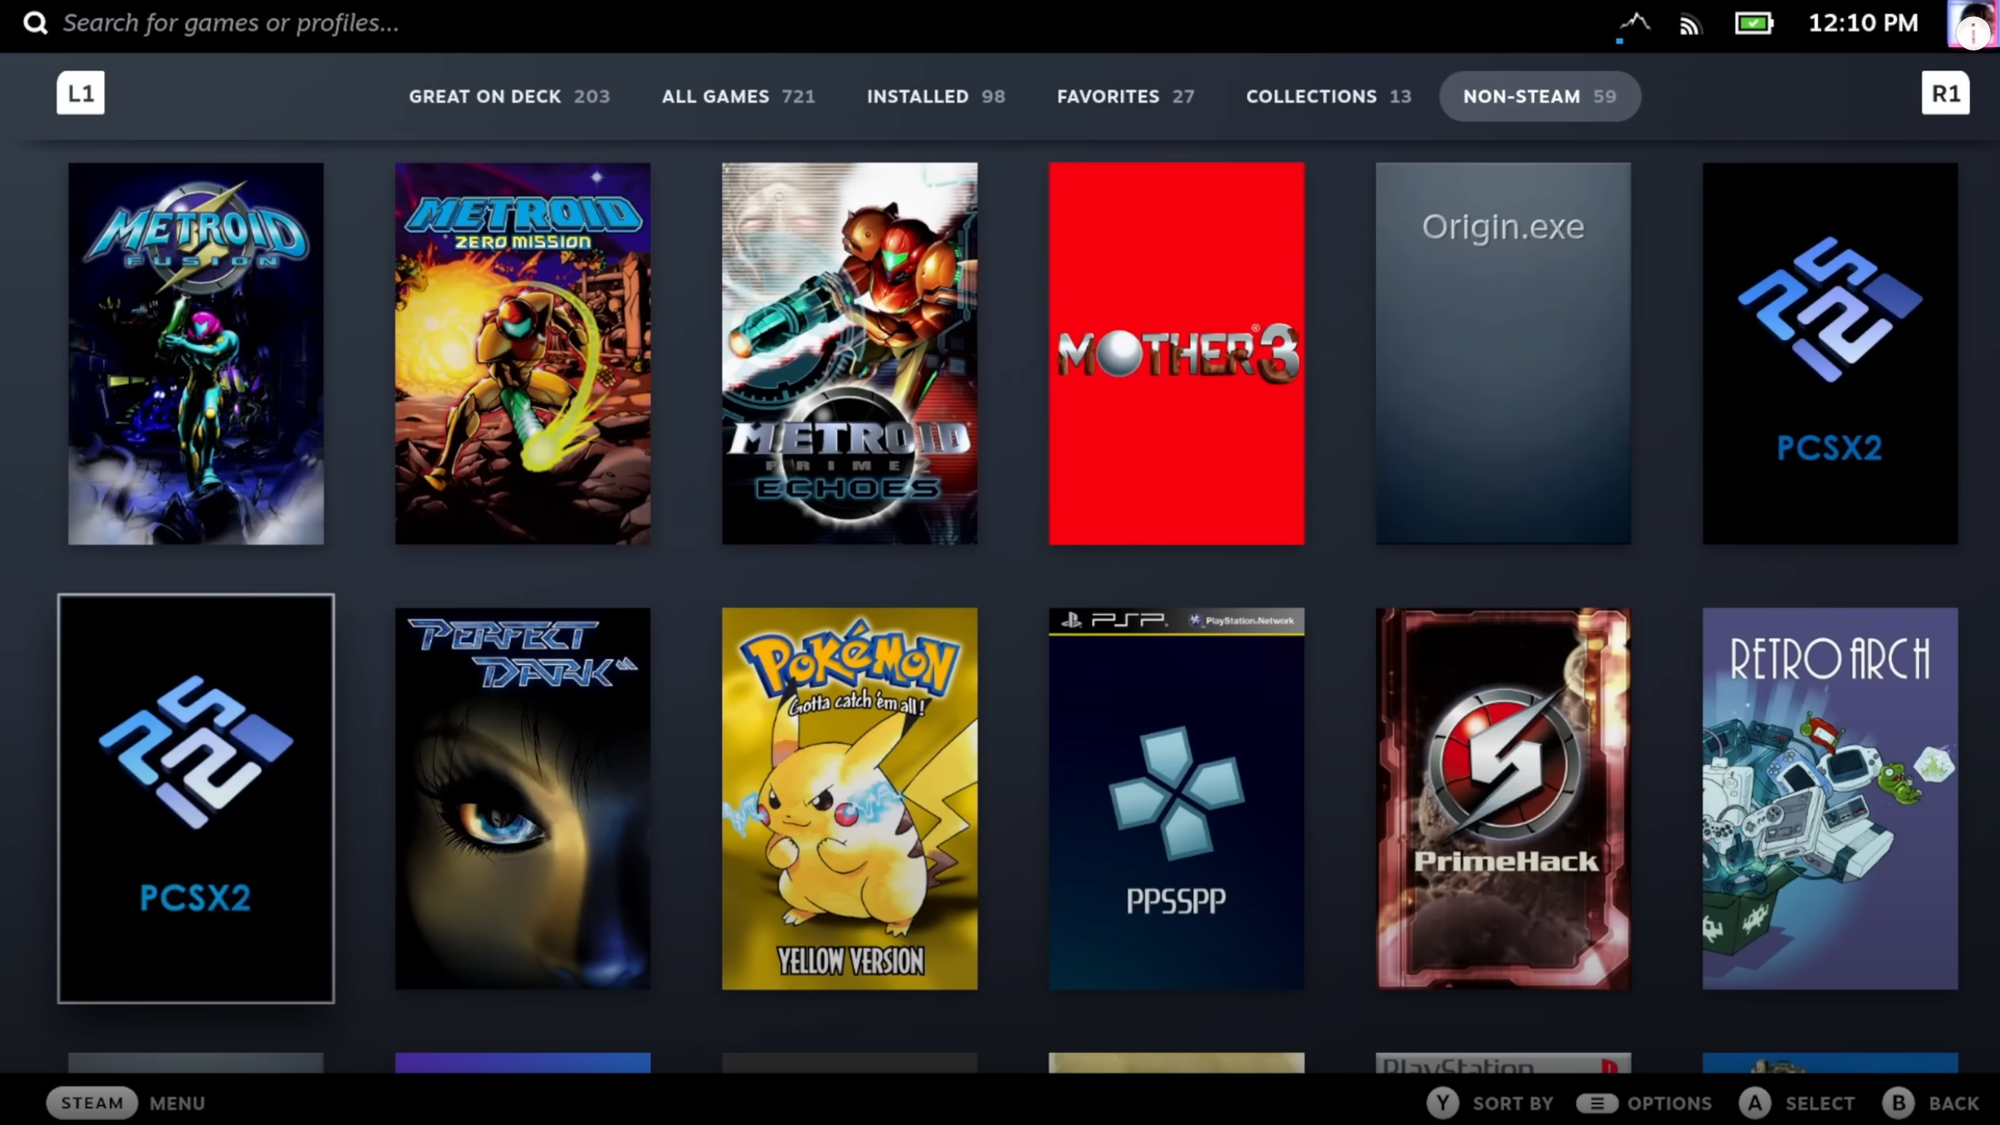Image resolution: width=2000 pixels, height=1125 pixels.
Task: Click the STEAM menu button
Action: point(92,1103)
